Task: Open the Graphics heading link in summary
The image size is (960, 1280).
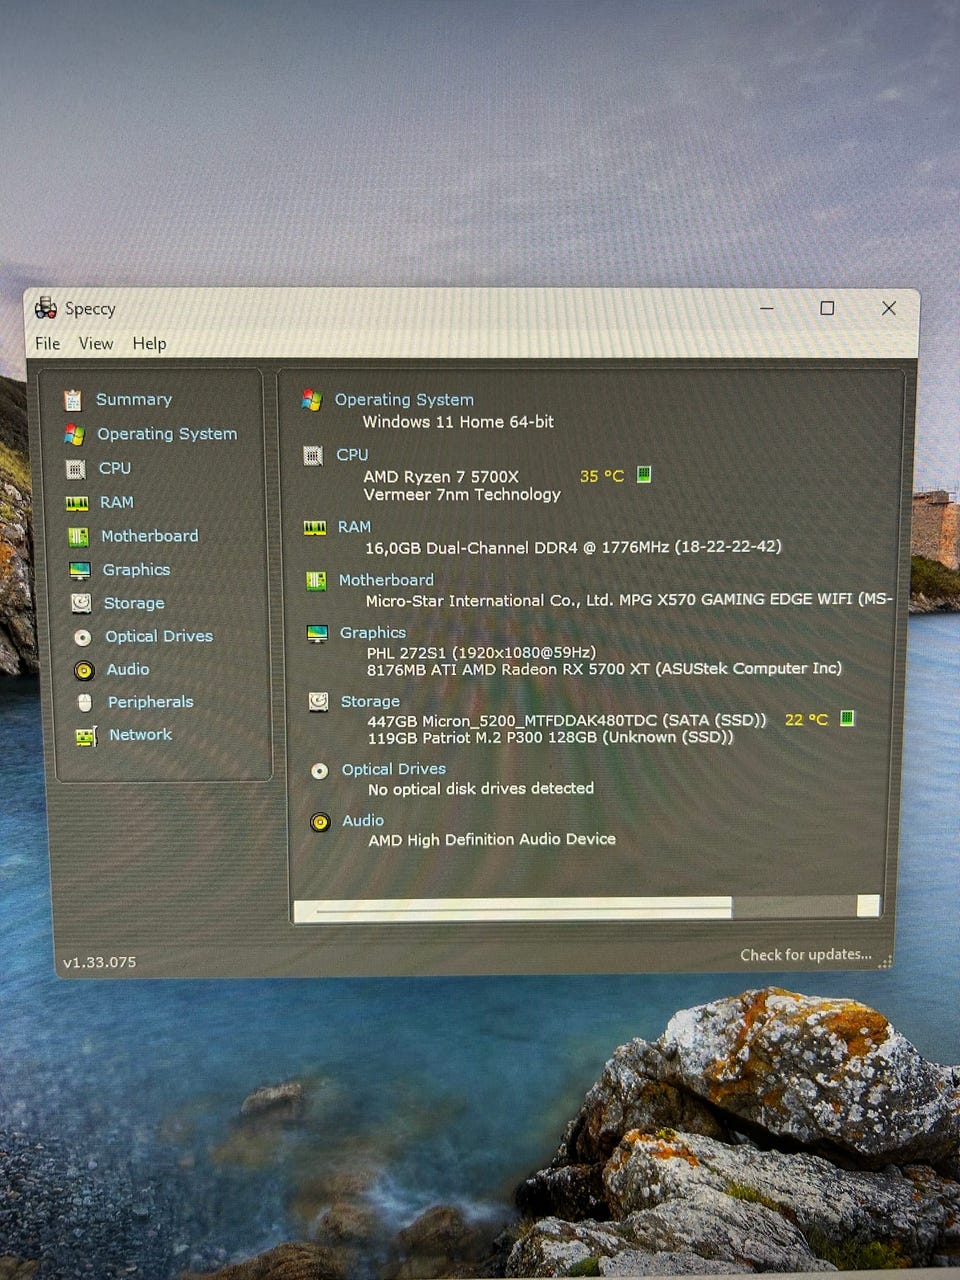Action: 373,632
